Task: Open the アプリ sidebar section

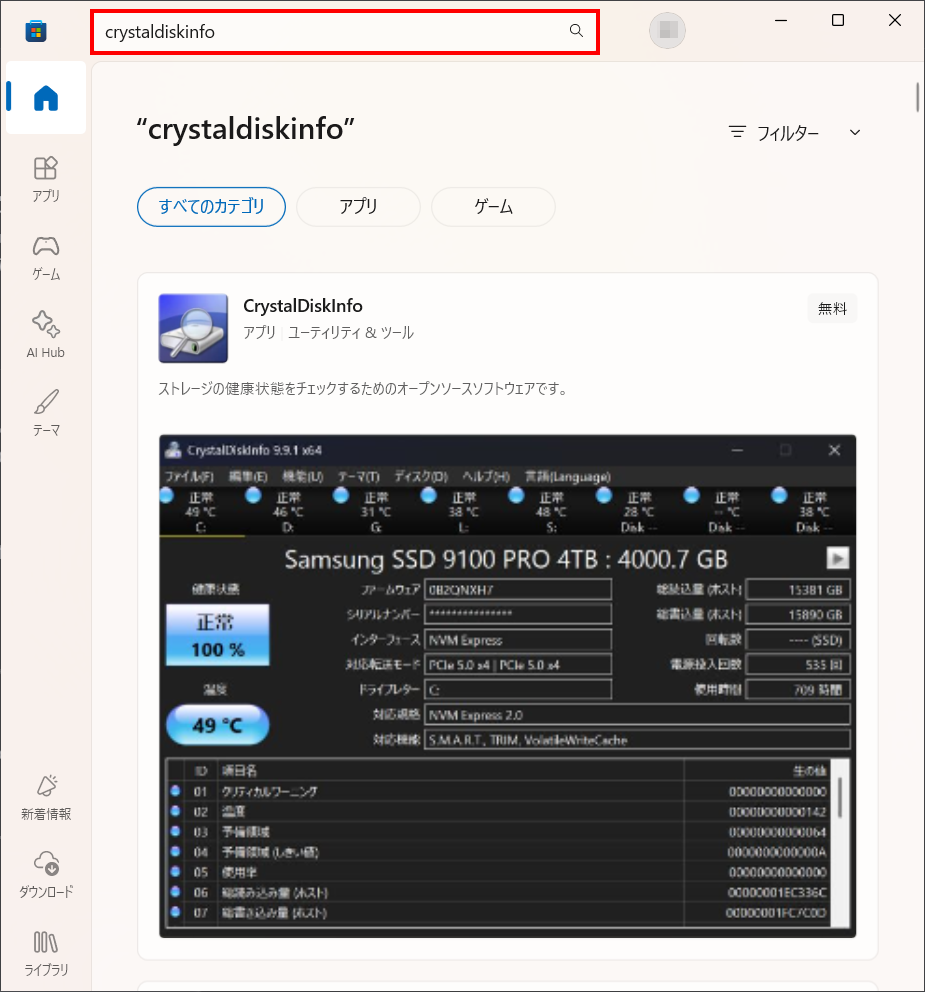Action: (x=46, y=179)
